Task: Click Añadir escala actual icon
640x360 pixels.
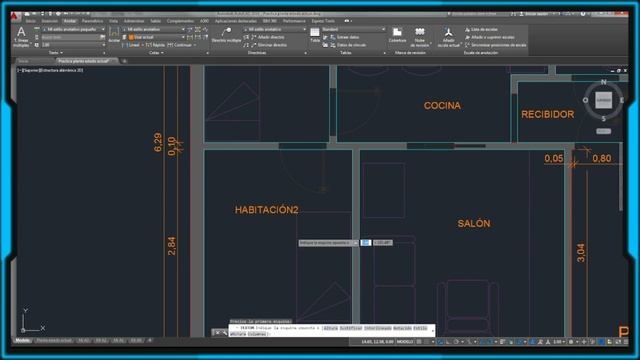Action: (448, 37)
